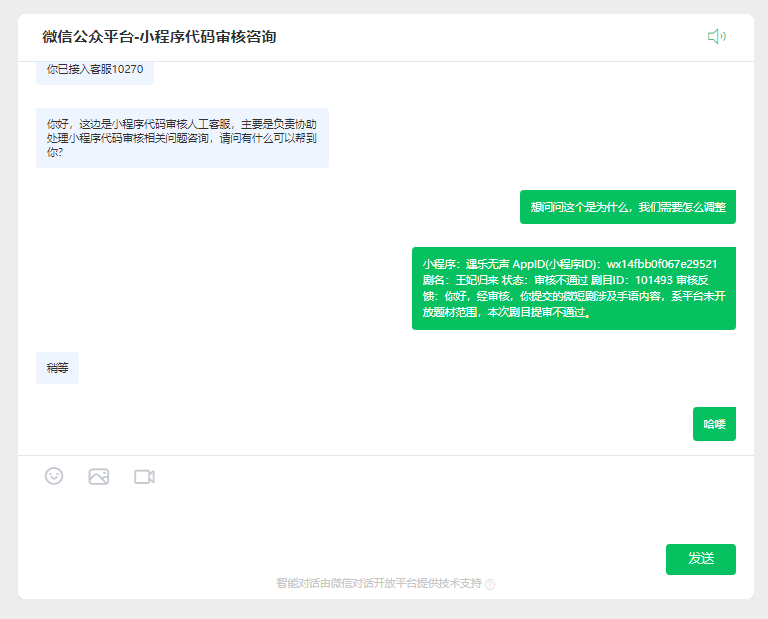Select the '哈喽' sent message
Viewport: 768px width, 619px height.
(x=714, y=424)
